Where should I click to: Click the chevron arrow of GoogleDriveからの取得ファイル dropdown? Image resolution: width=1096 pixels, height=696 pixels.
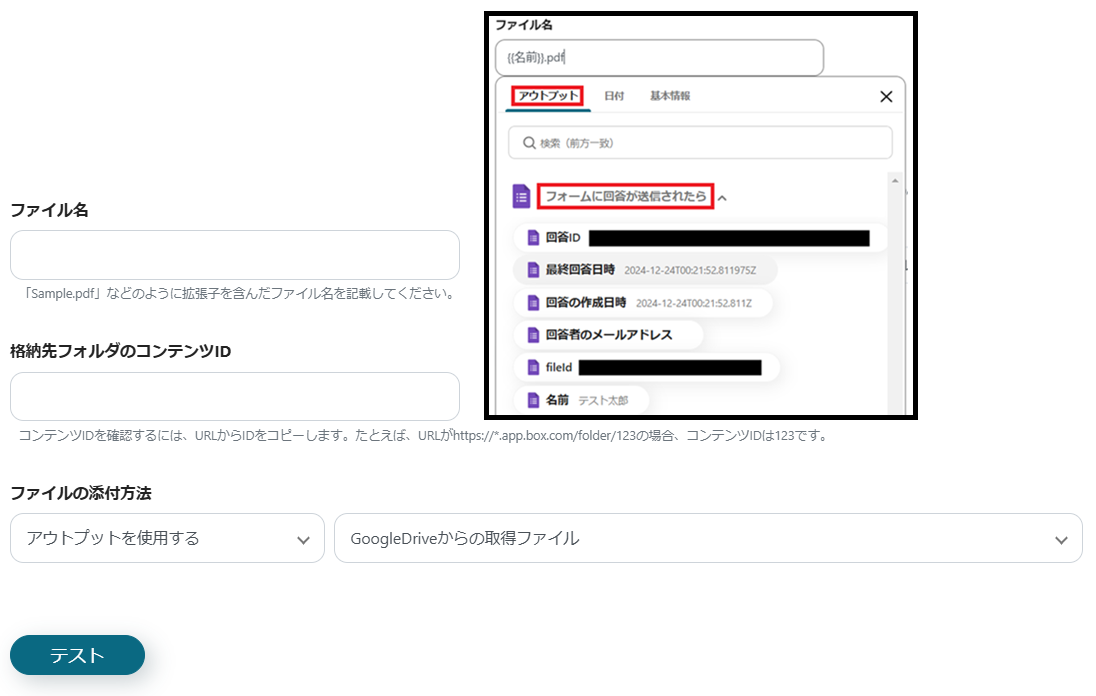click(1061, 539)
